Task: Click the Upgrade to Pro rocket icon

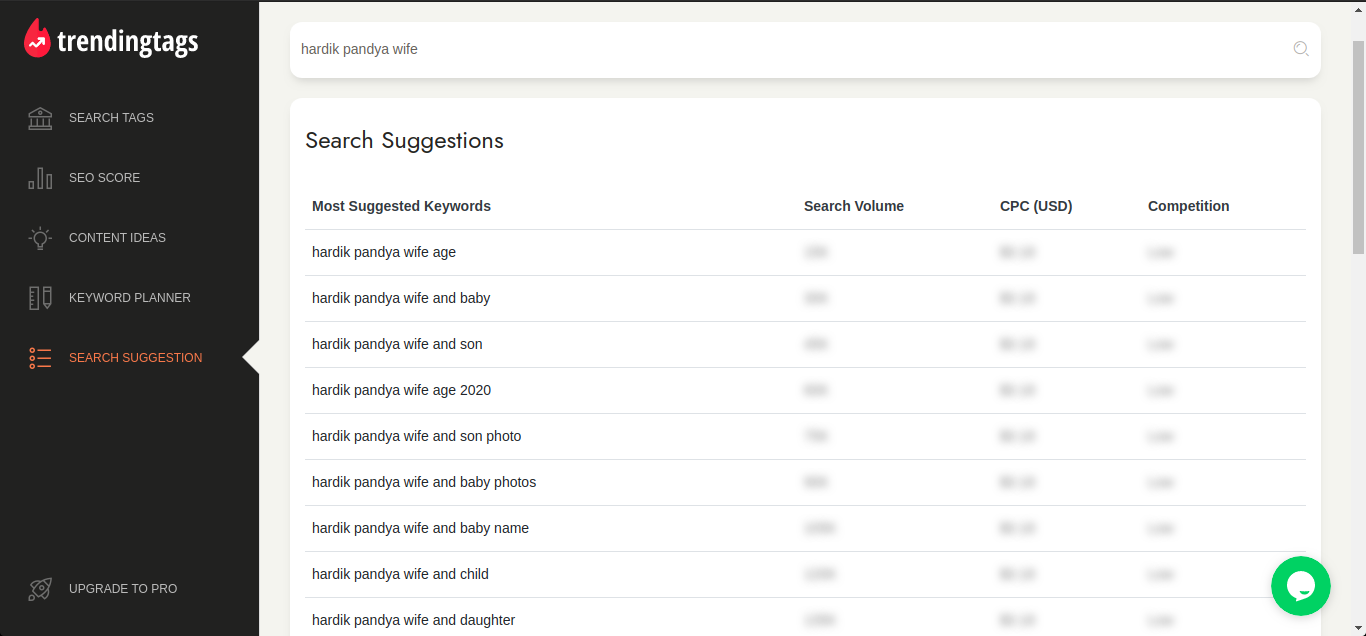Action: [x=40, y=589]
